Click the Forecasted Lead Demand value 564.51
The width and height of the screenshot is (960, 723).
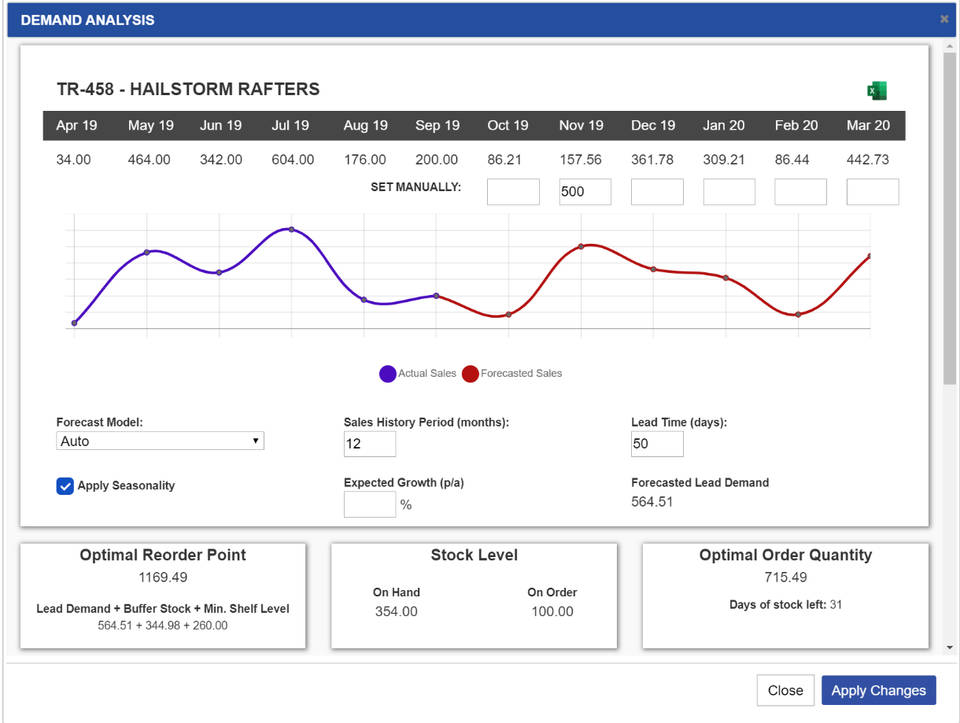652,502
